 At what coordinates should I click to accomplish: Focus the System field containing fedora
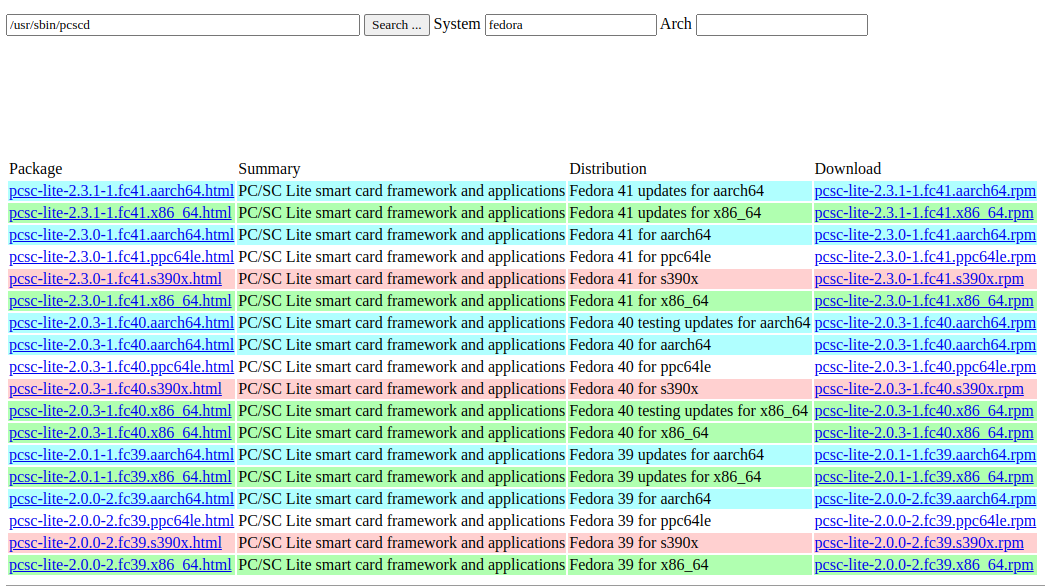570,25
